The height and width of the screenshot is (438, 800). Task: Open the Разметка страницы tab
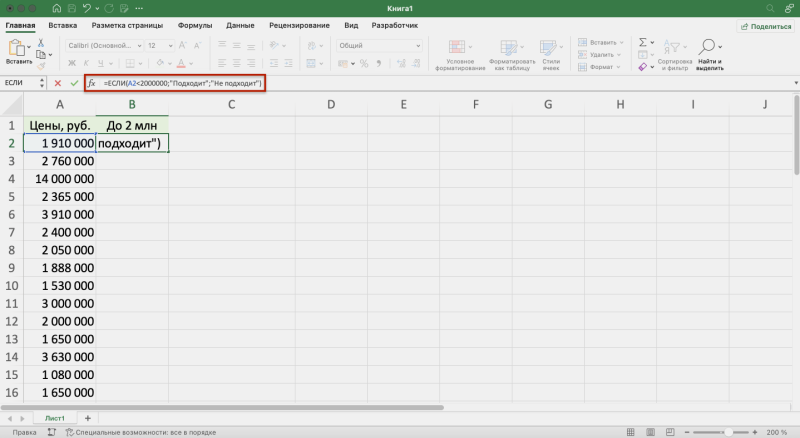coord(127,26)
